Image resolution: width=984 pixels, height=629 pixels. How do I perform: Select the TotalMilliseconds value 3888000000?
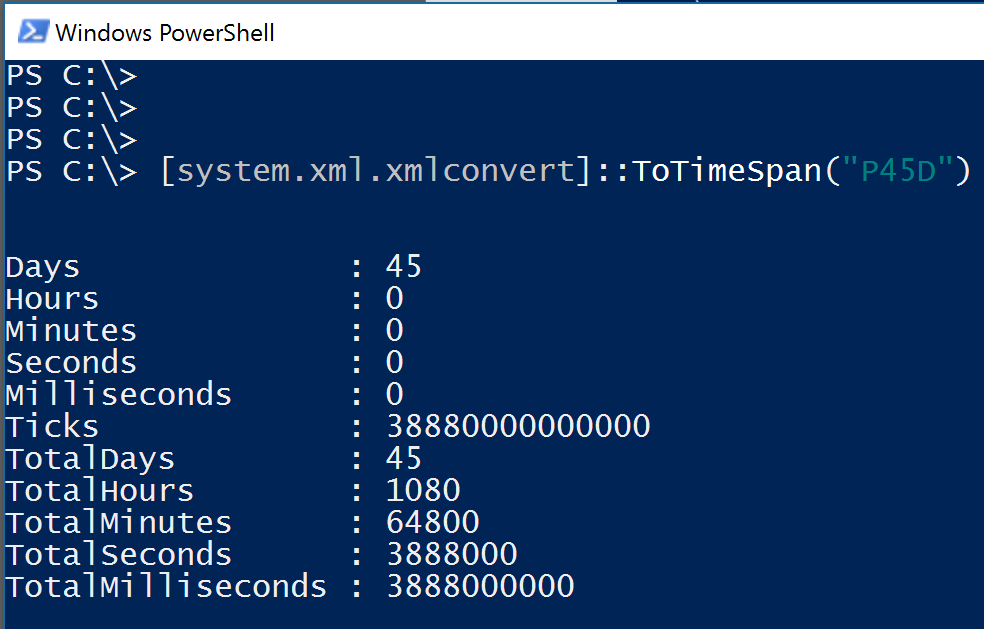coord(480,587)
